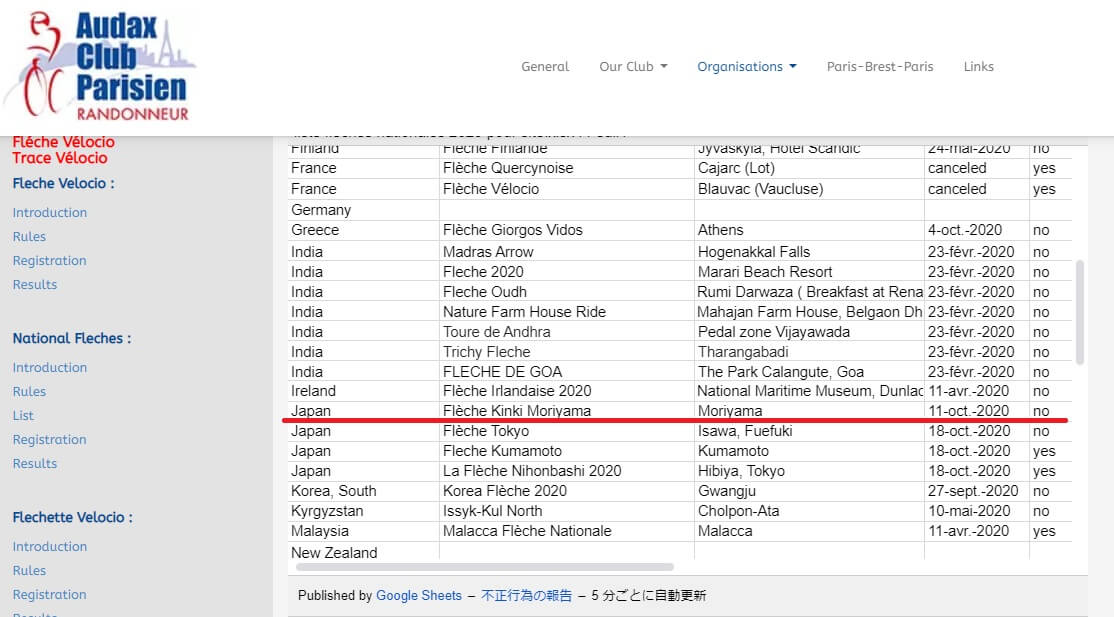Viewport: 1114px width, 617px height.
Task: Open Rules under Flechette Velocio
Action: coord(29,571)
